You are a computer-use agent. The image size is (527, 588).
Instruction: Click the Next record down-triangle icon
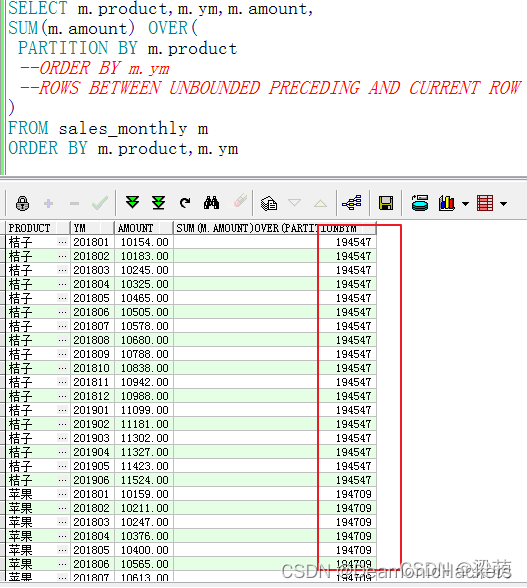294,203
